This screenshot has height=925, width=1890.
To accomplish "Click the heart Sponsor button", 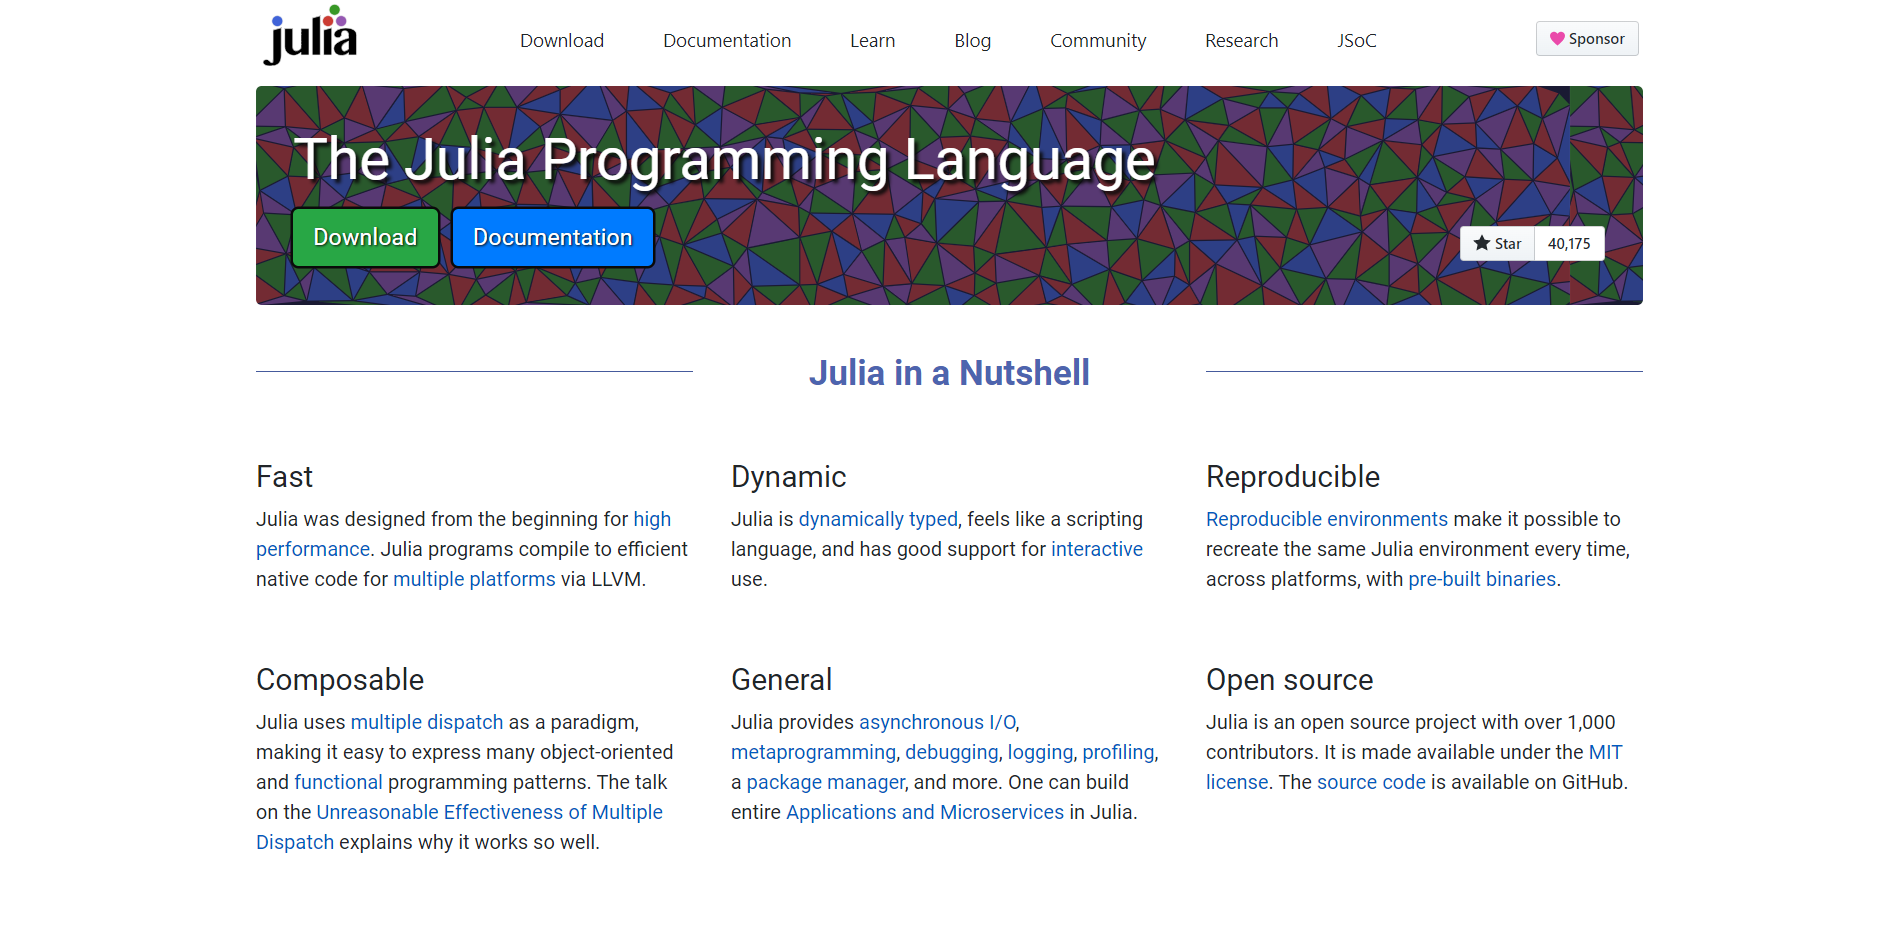I will pyautogui.click(x=1587, y=39).
